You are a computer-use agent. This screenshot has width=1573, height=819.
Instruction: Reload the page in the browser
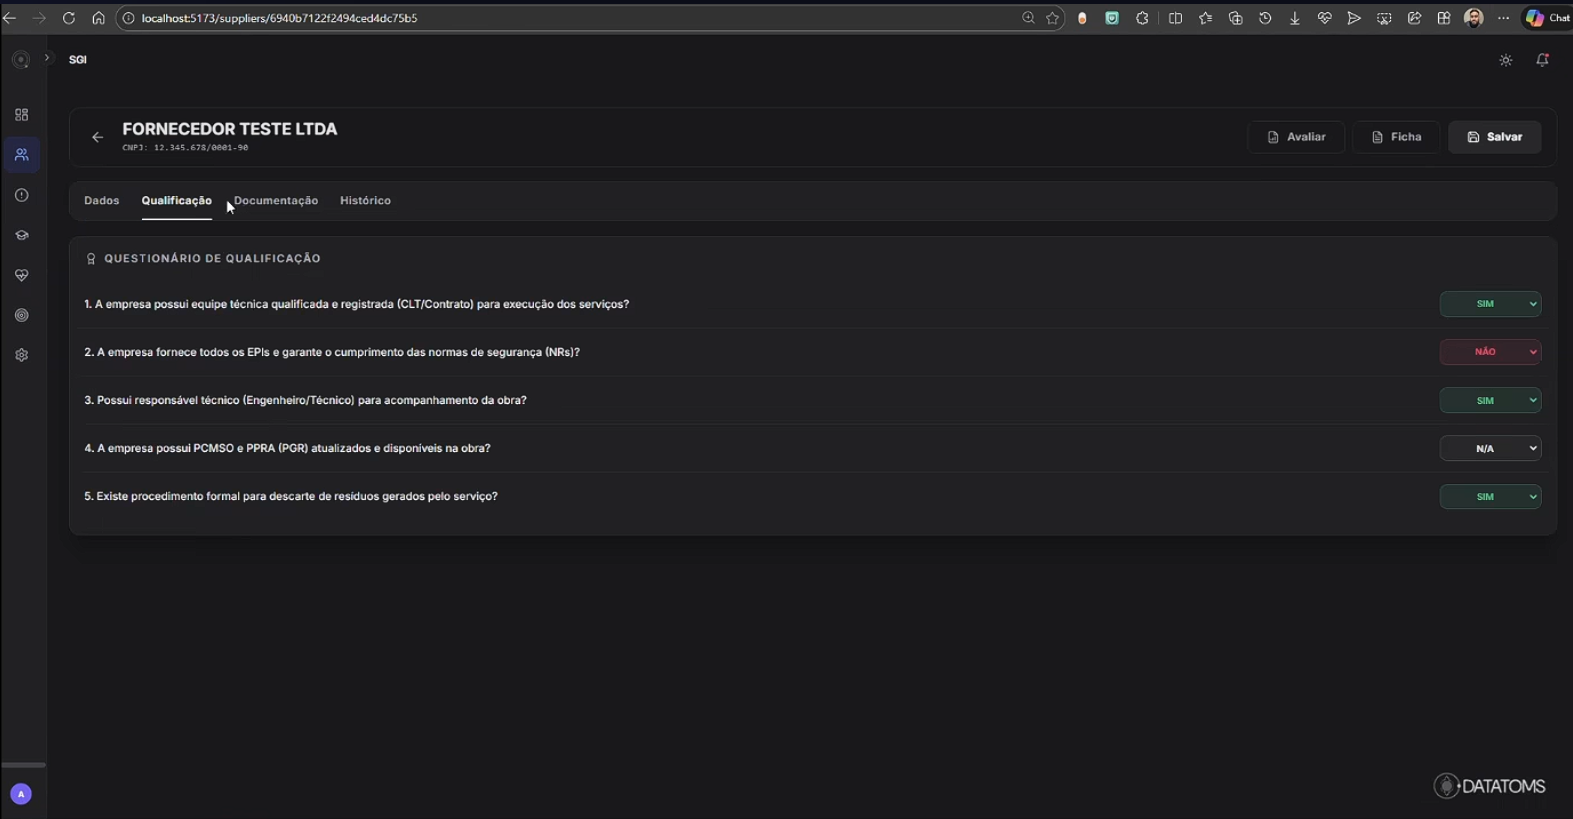click(69, 18)
